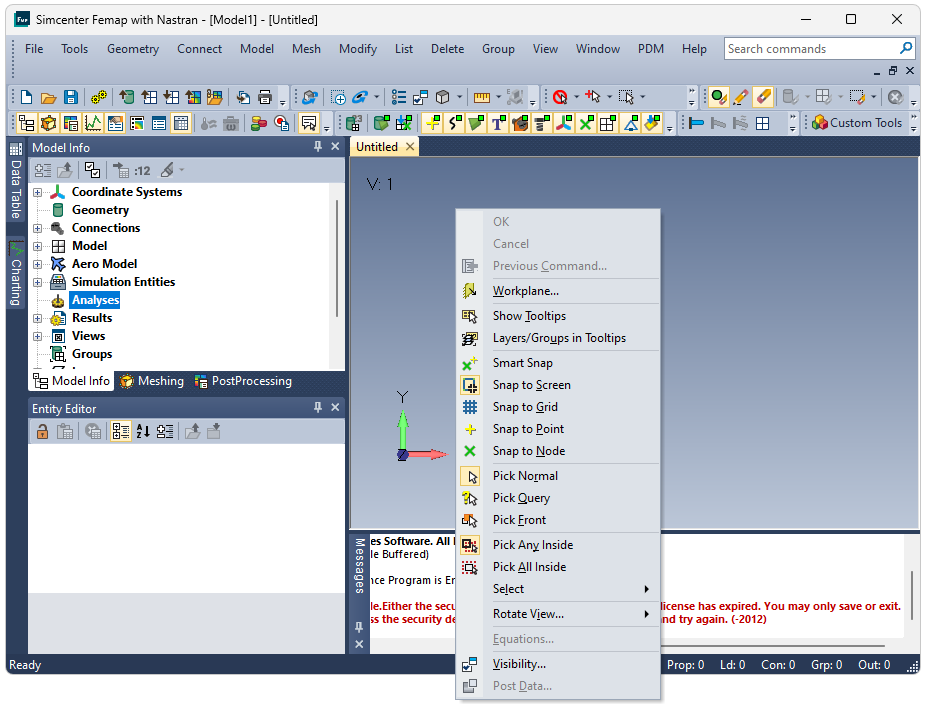Viewport: 926px width, 706px height.
Task: Click the pencil draw/erase toolbar icon
Action: coord(741,97)
